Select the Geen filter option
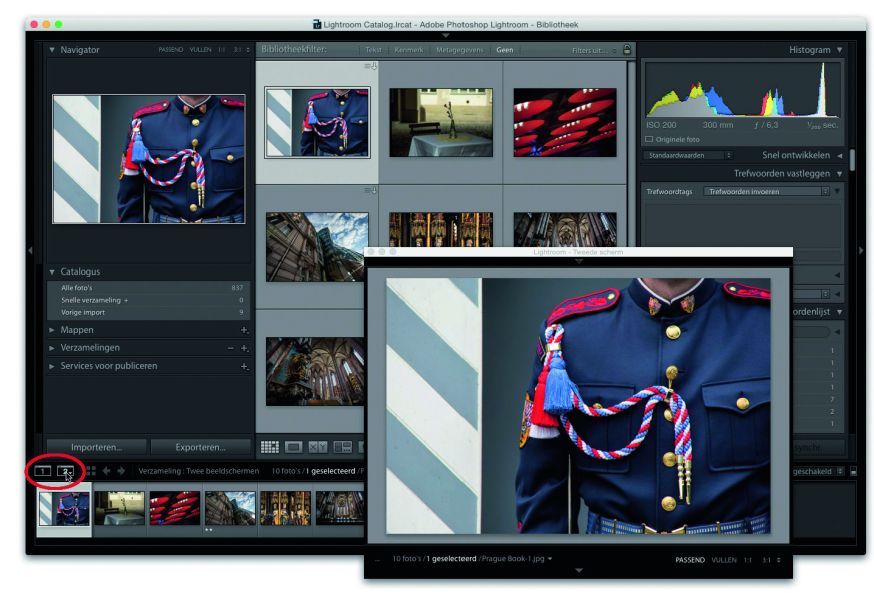This screenshot has height=605, width=874. coord(505,49)
